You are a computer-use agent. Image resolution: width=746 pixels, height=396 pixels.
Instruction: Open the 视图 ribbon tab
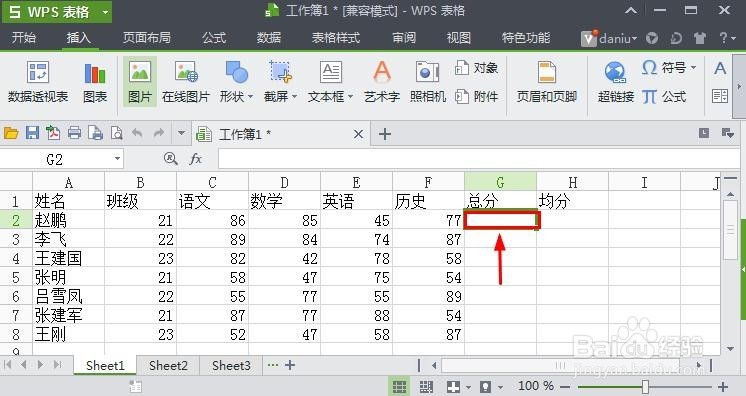pyautogui.click(x=459, y=38)
